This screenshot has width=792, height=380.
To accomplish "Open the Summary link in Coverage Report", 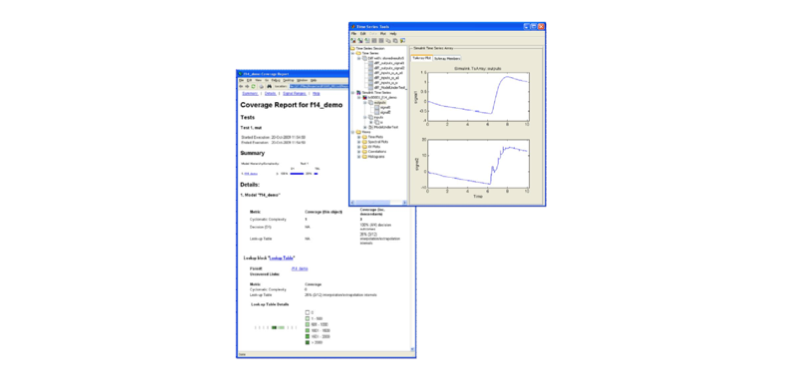I will click(250, 93).
